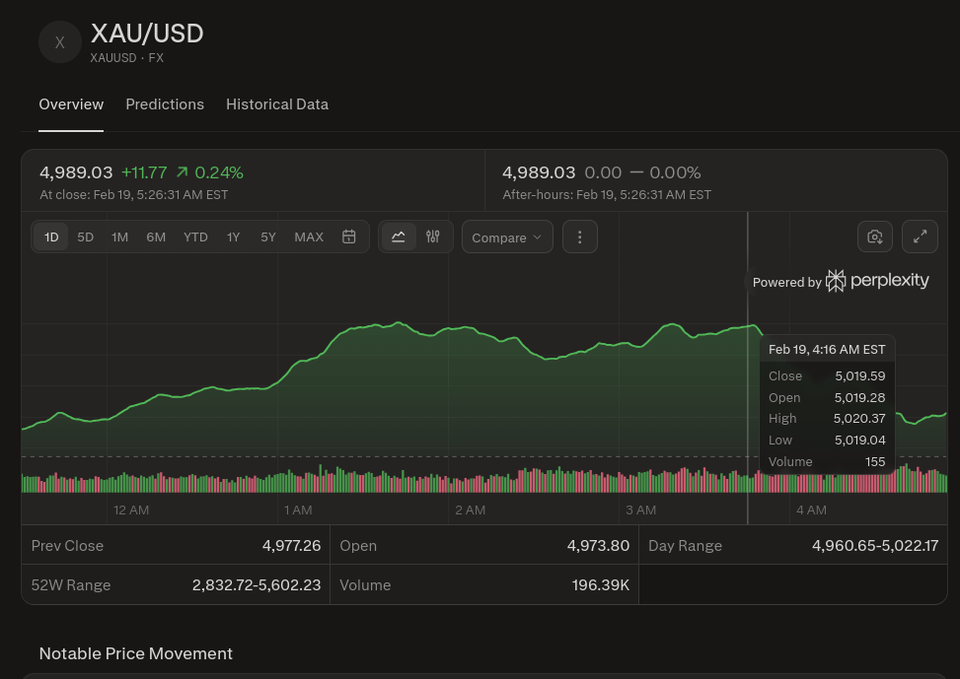Choose the 6M time range
Image resolution: width=960 pixels, height=679 pixels.
point(156,237)
